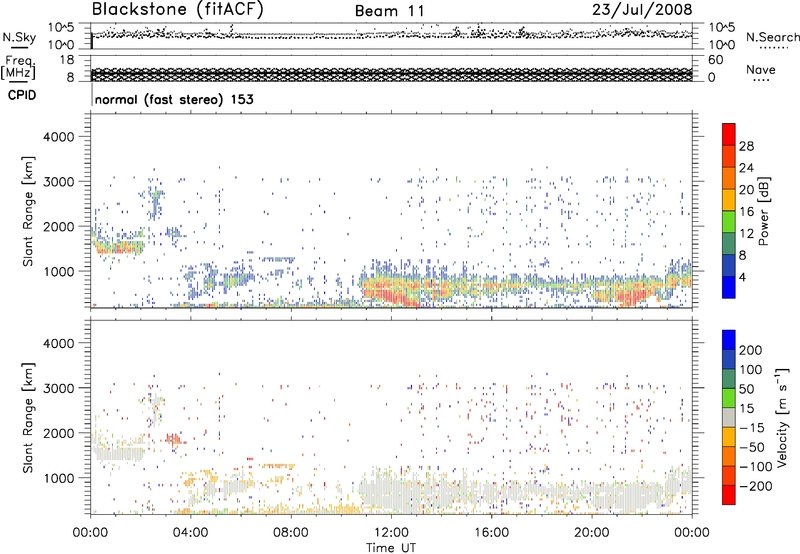Click the "2000" tick of the power panel

pos(58,226)
